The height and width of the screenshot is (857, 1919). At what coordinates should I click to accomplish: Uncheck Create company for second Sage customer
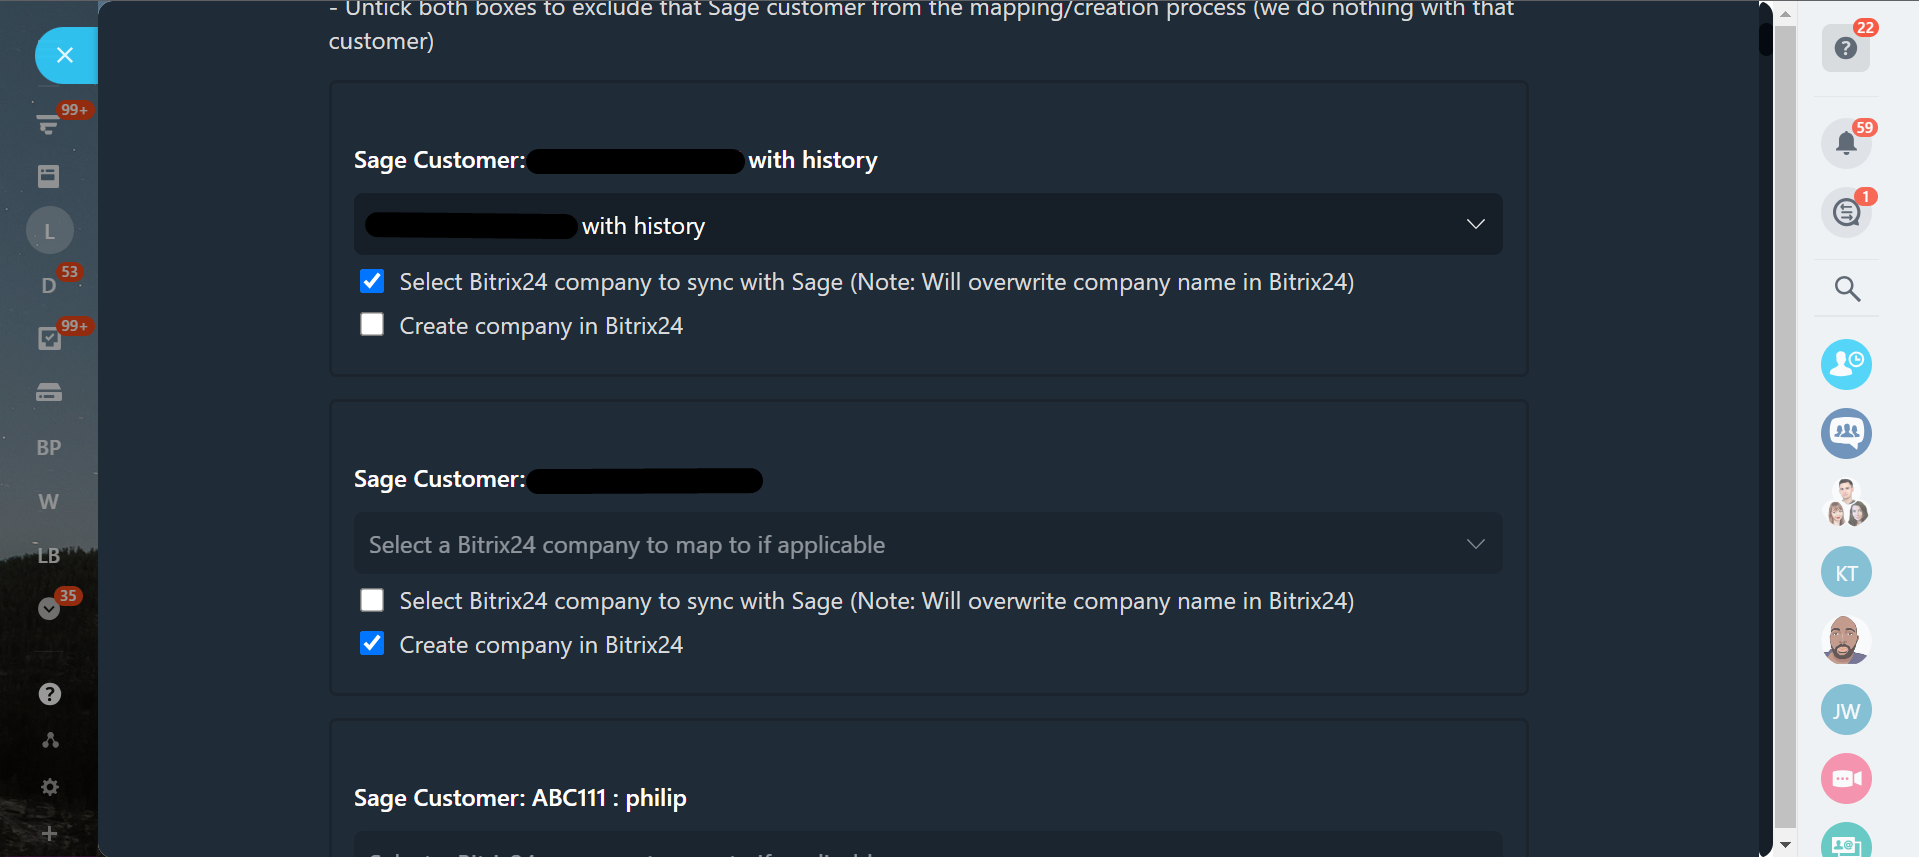coord(372,644)
